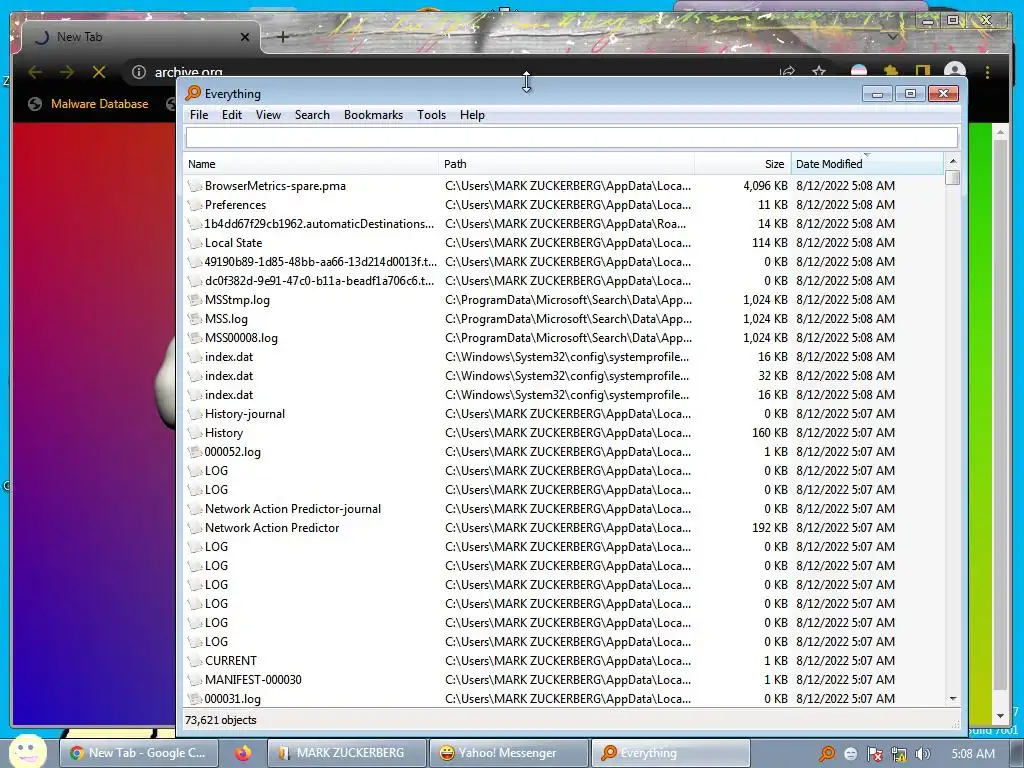Select the CURRENT file icon

coord(195,661)
